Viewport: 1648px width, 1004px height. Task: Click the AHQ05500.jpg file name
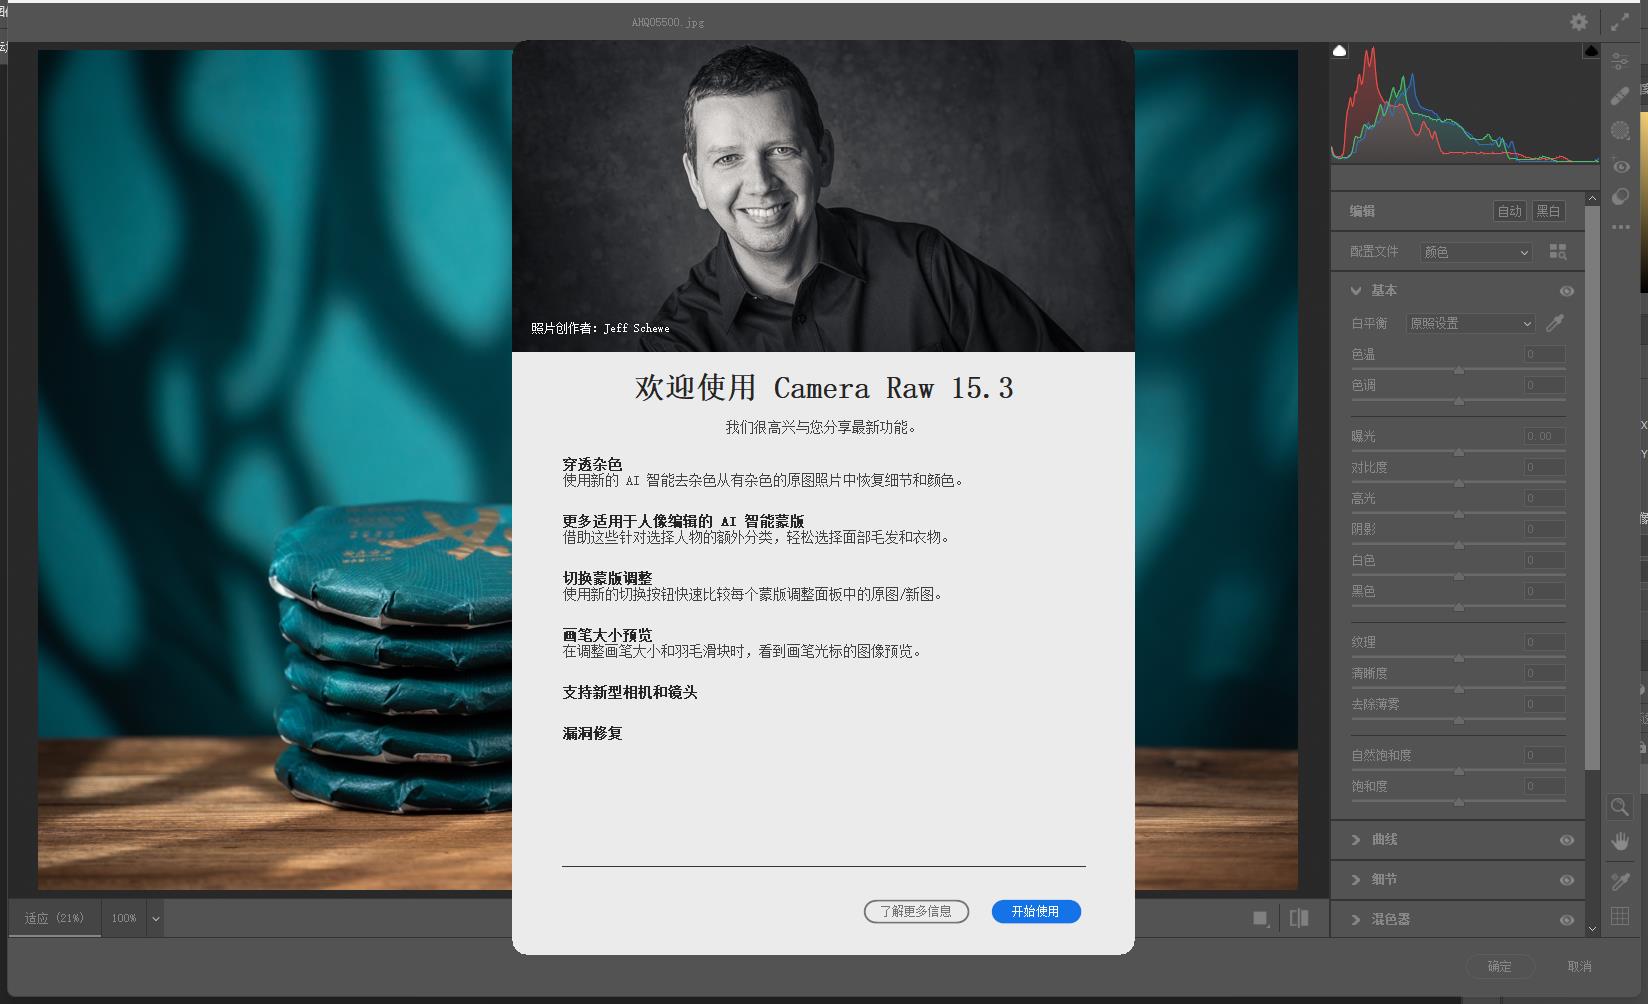668,22
